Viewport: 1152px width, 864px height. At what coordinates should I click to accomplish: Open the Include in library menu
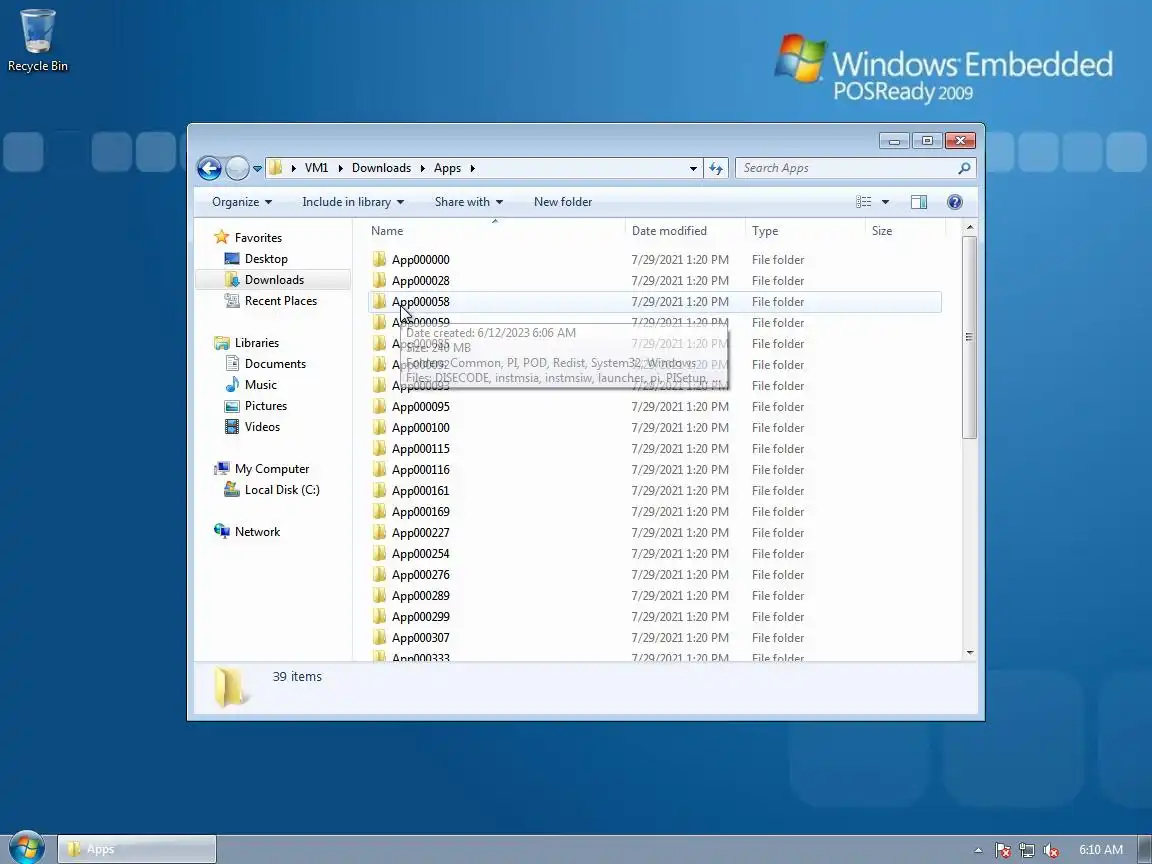353,202
